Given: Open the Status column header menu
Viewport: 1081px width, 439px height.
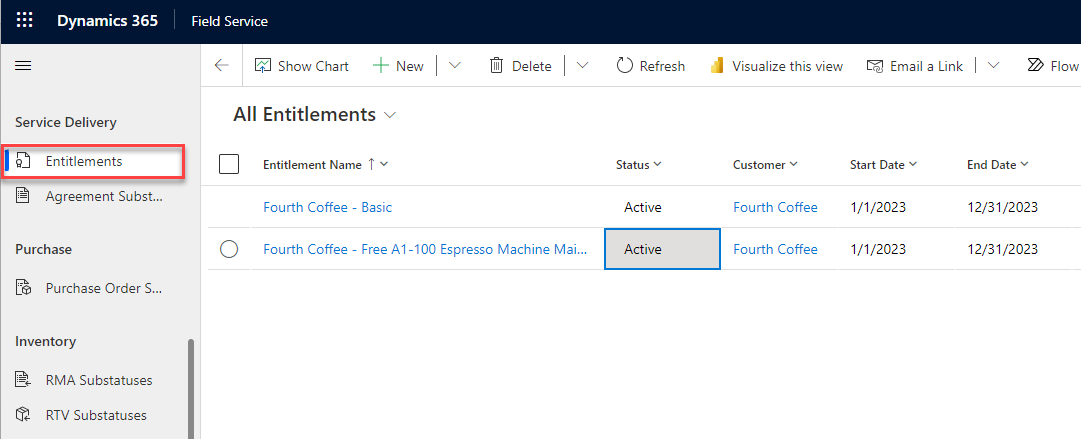Looking at the screenshot, I should [x=638, y=165].
